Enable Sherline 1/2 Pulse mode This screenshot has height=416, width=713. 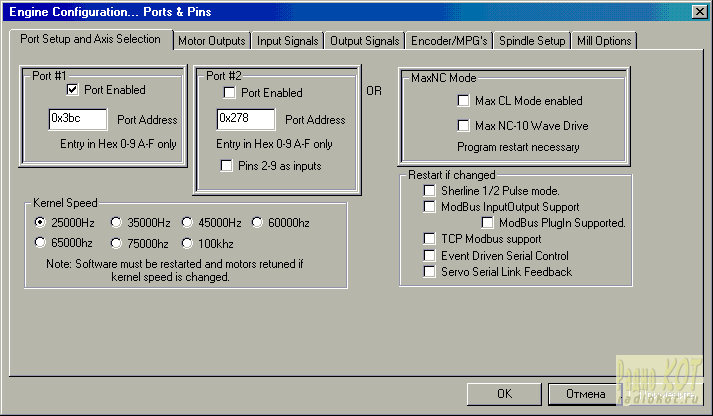click(429, 191)
